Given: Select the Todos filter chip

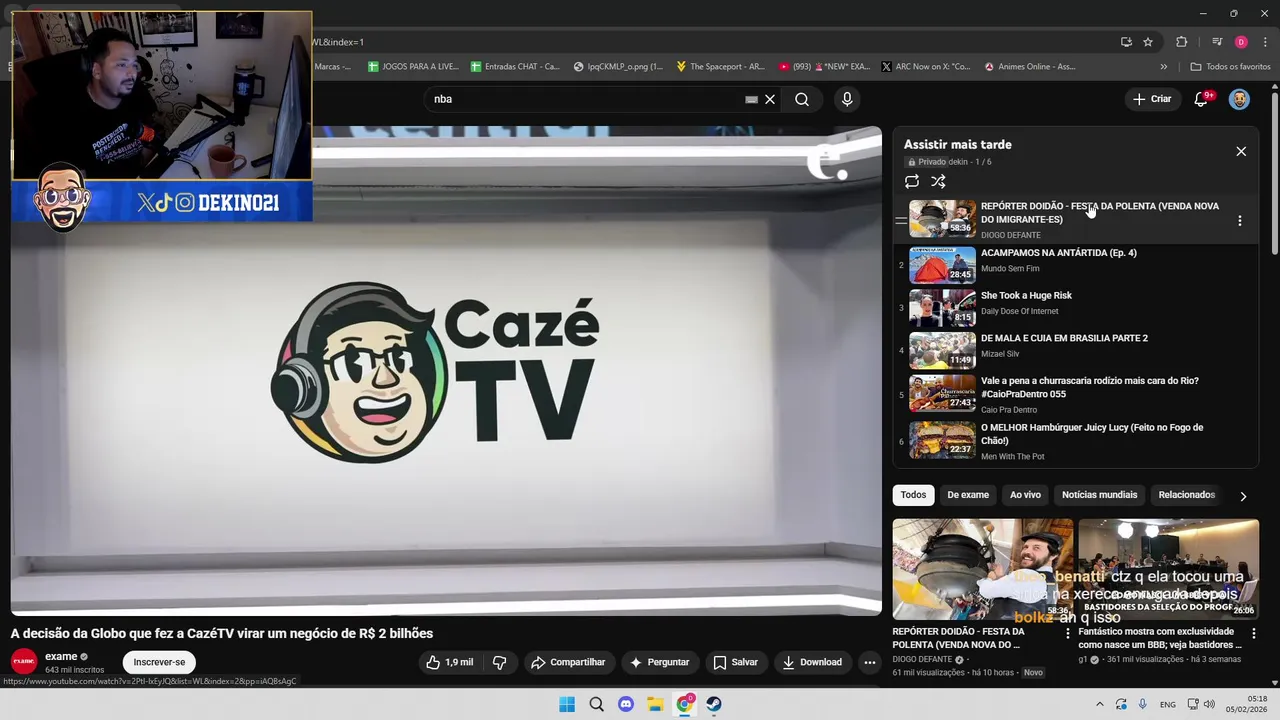Looking at the screenshot, I should 913,495.
